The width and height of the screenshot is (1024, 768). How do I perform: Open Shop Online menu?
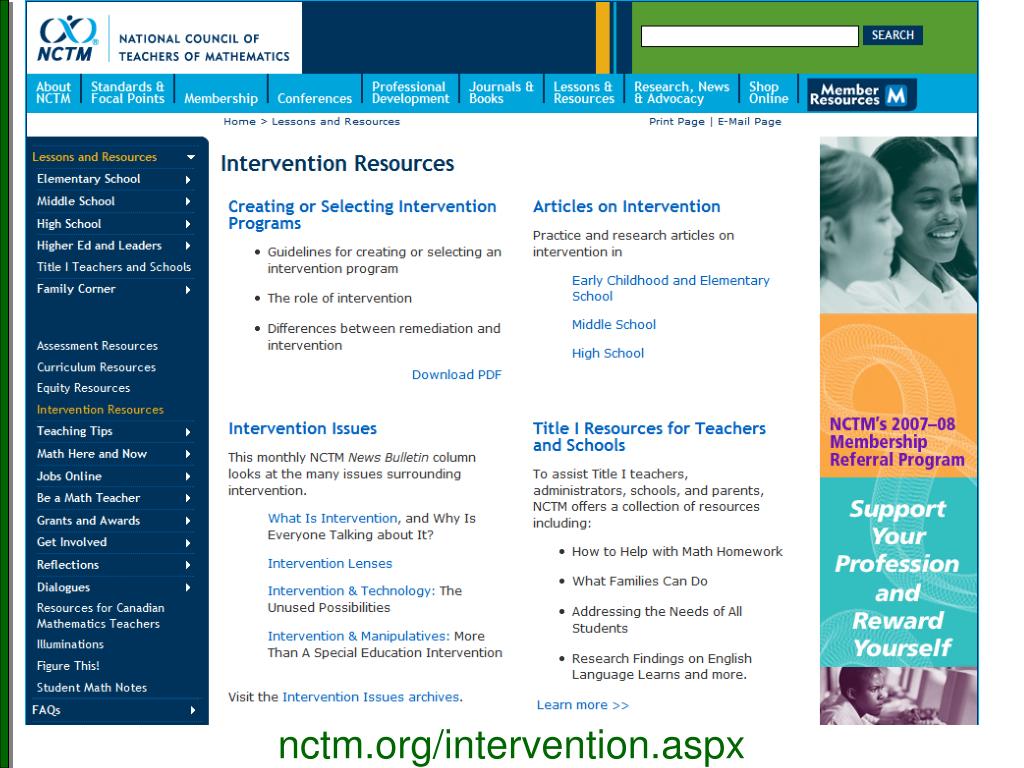point(769,93)
